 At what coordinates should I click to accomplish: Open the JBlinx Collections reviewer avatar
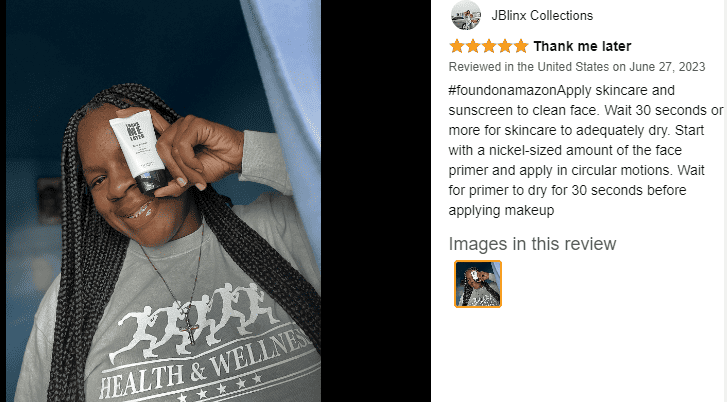[466, 15]
